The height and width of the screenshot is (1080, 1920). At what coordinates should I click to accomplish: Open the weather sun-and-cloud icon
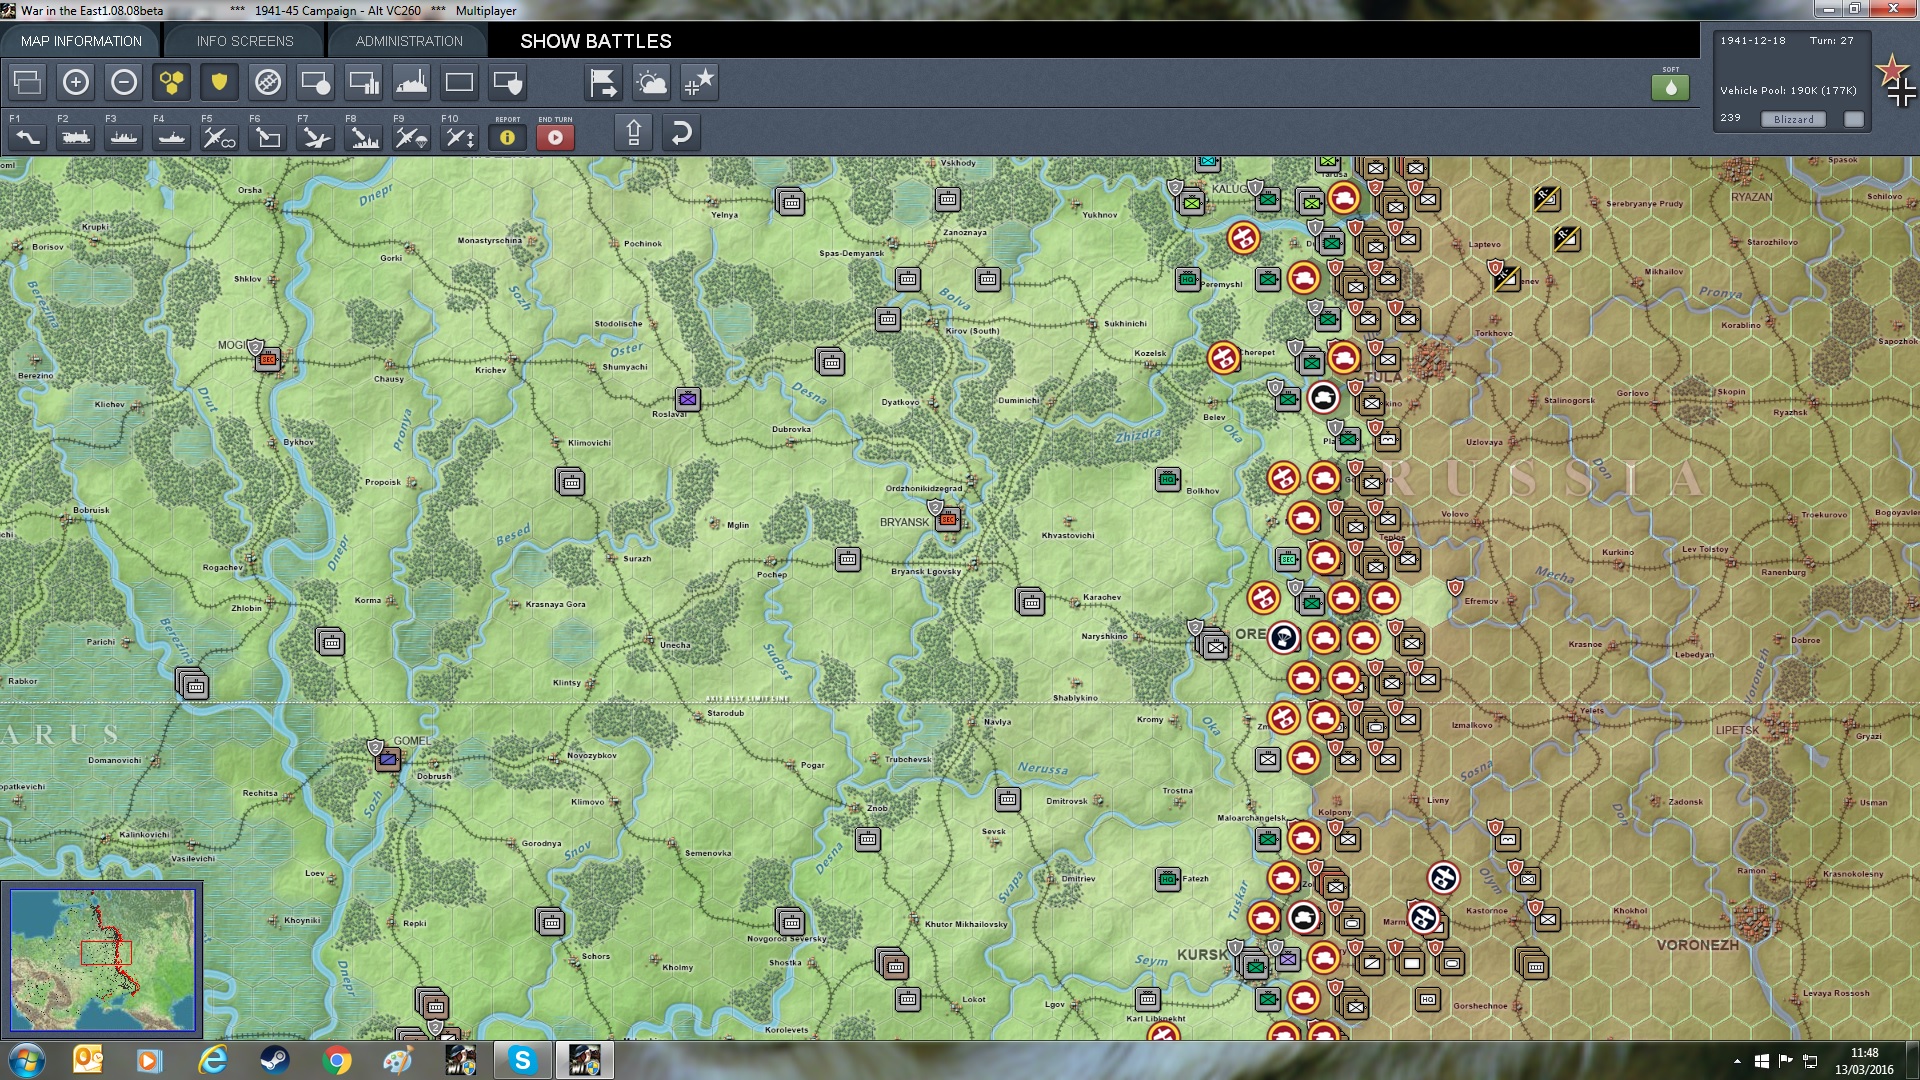(652, 82)
